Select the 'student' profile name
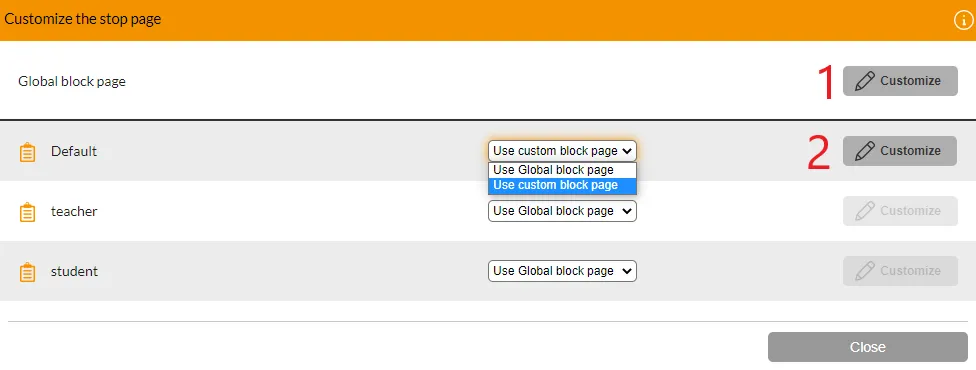This screenshot has height=370, width=976. tap(74, 272)
